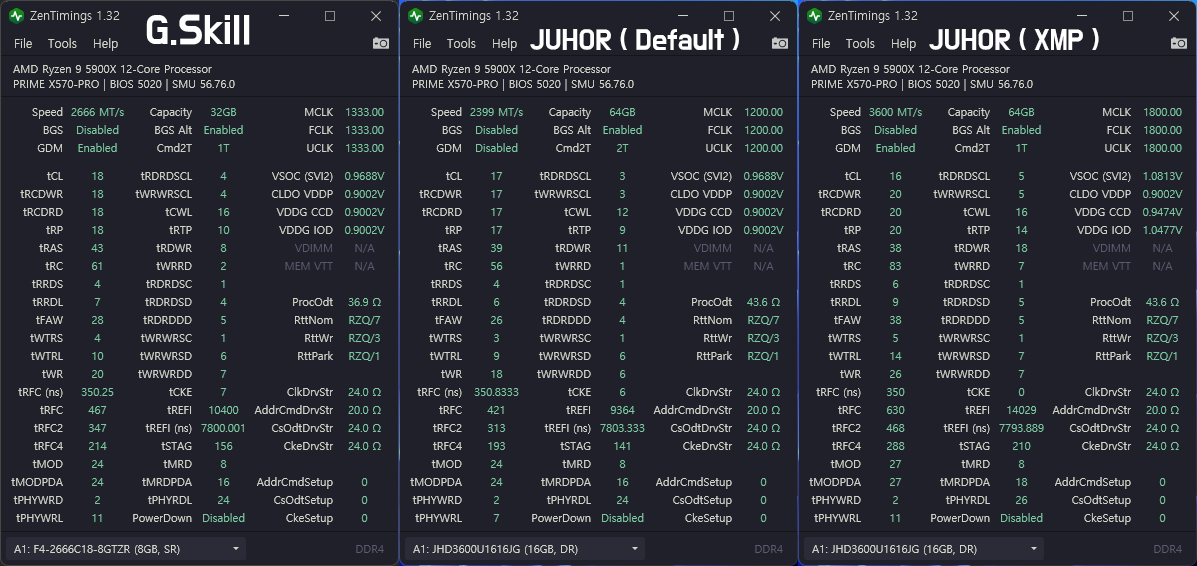Click AMD Ryzen 9 5900X text in XMP window
The image size is (1197, 566).
[x=910, y=70]
